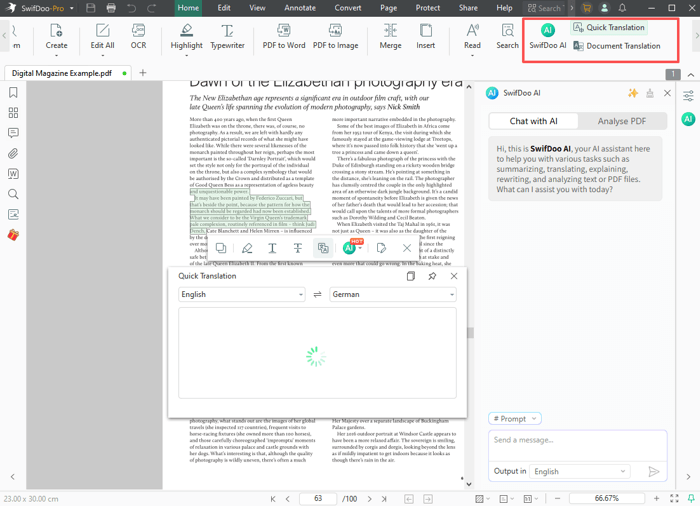Open SwifDoo-Pro application menu dropdown
The width and height of the screenshot is (700, 508).
pyautogui.click(x=71, y=8)
